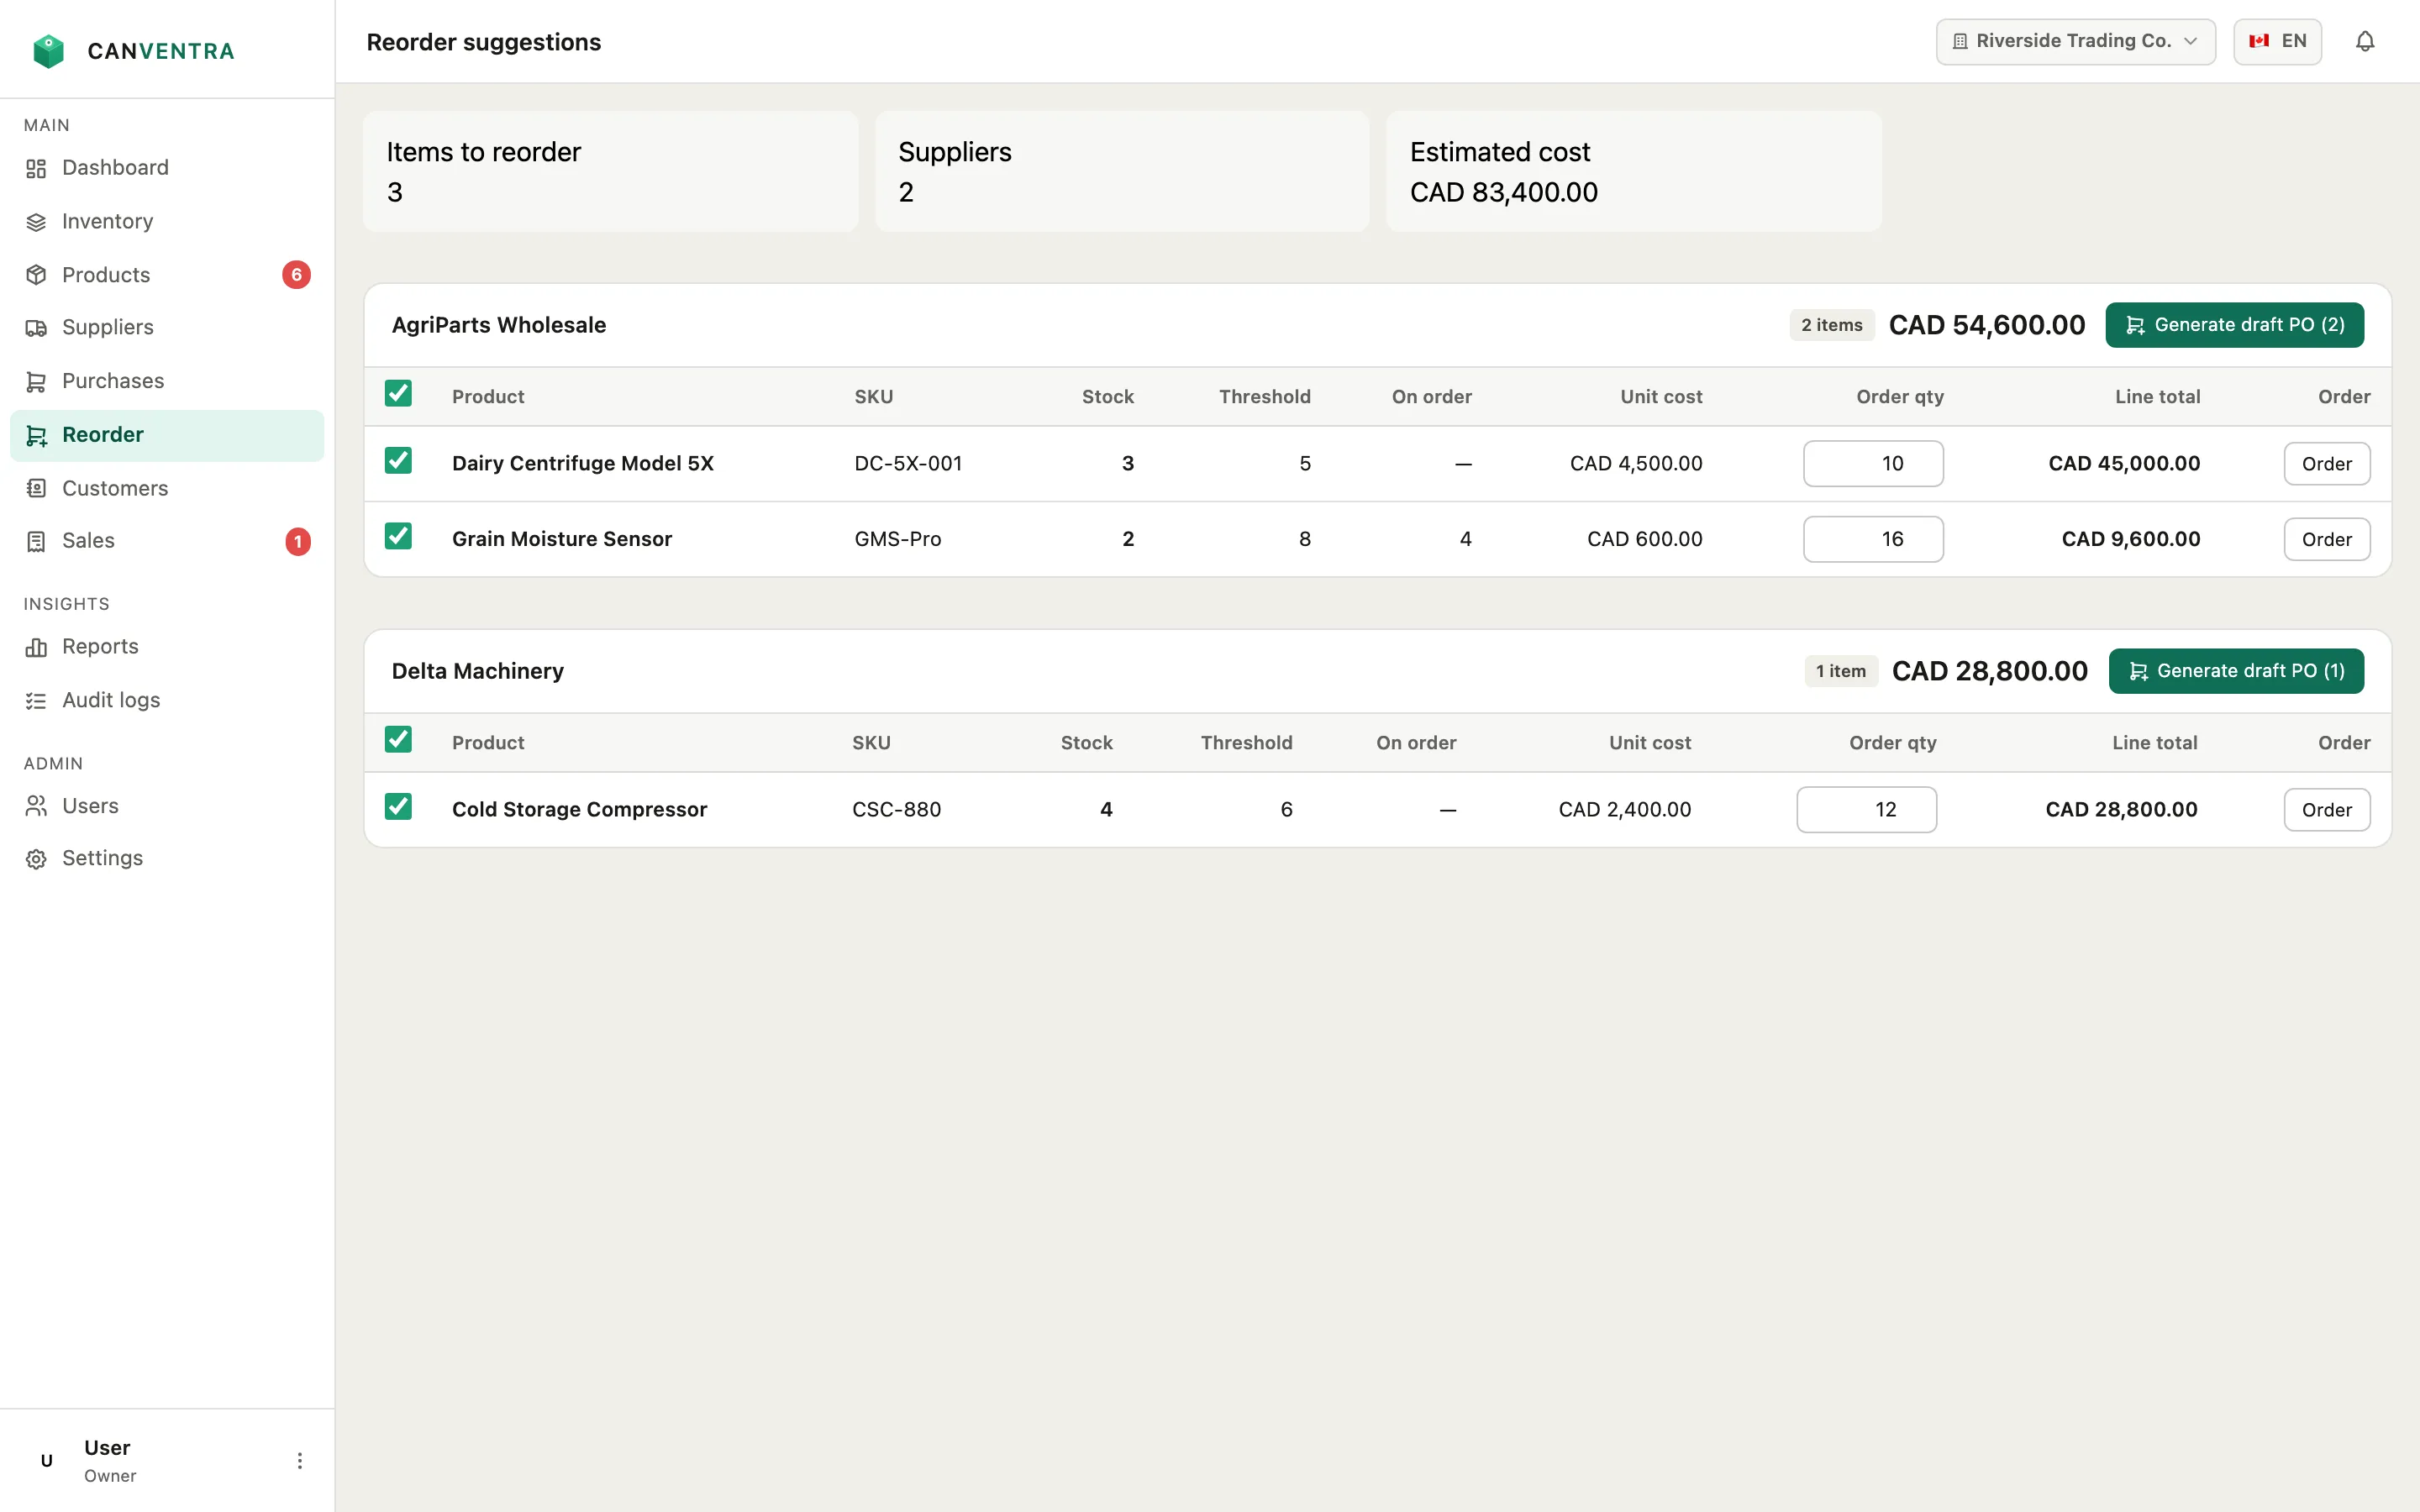Screen dimensions: 2420x1512
Task: Generate draft PO (2) for AgriParts
Action: [2234, 325]
